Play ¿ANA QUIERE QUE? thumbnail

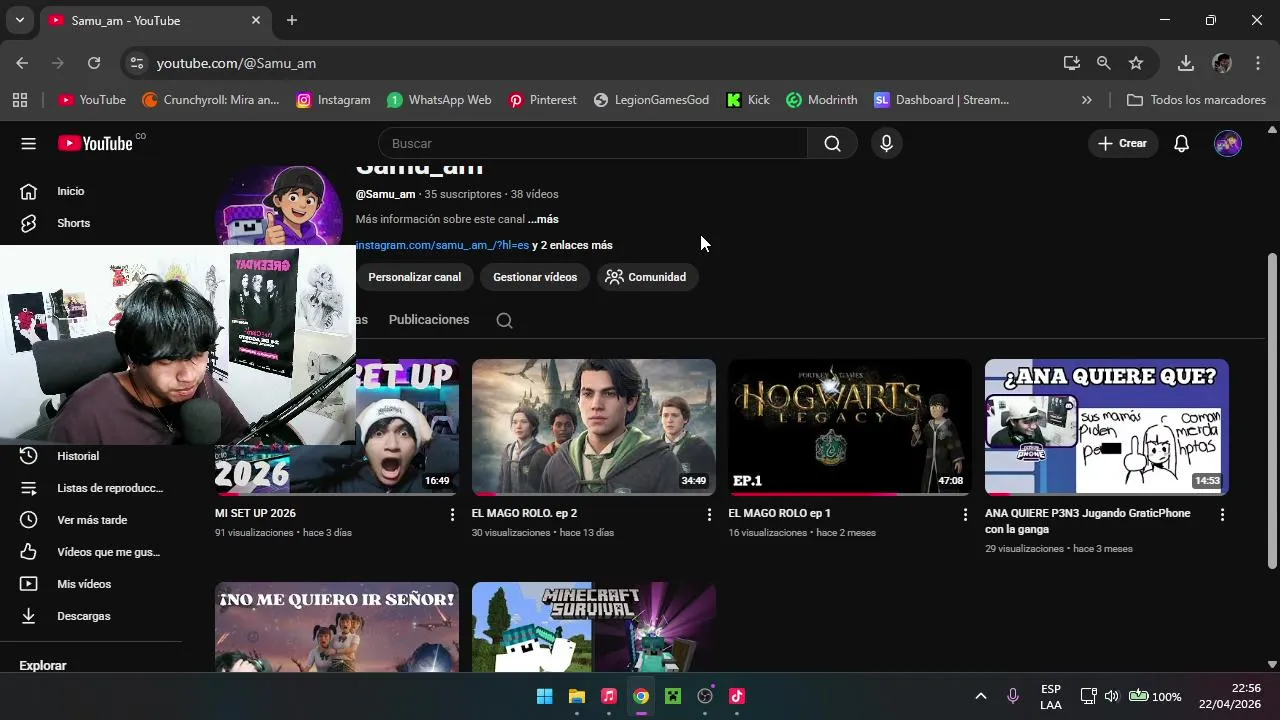click(x=1107, y=427)
